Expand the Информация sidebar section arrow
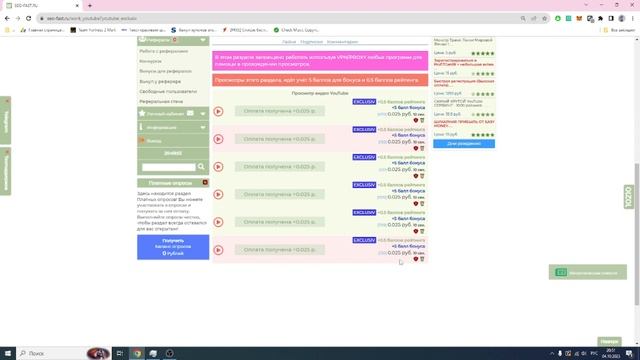The image size is (640, 360). point(203,127)
